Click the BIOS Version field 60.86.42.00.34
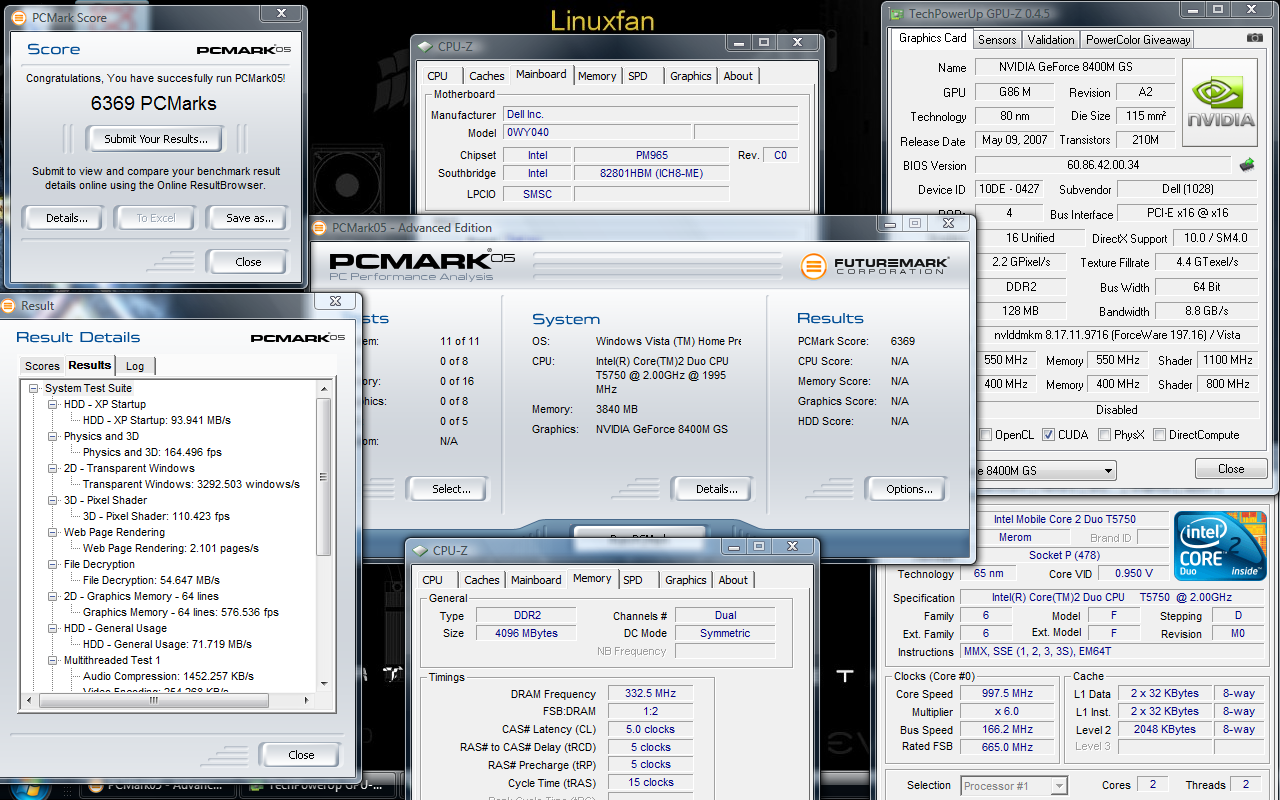This screenshot has width=1280, height=800. click(x=1105, y=165)
